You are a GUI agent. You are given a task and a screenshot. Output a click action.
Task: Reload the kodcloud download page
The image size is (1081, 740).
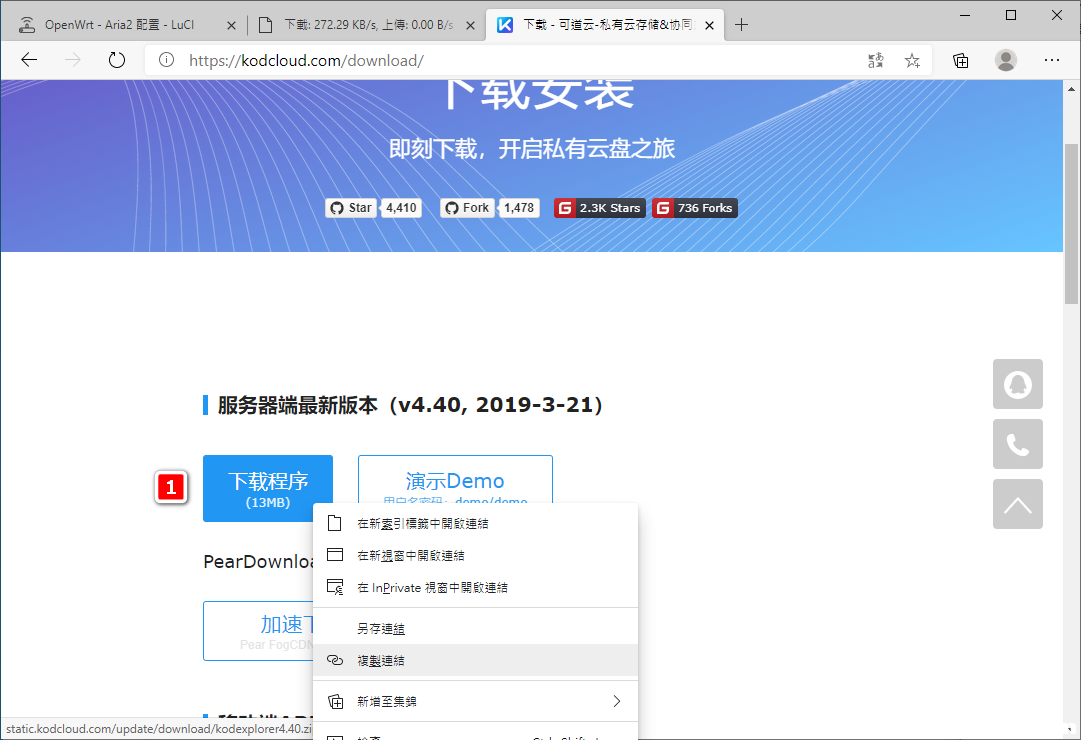117,60
